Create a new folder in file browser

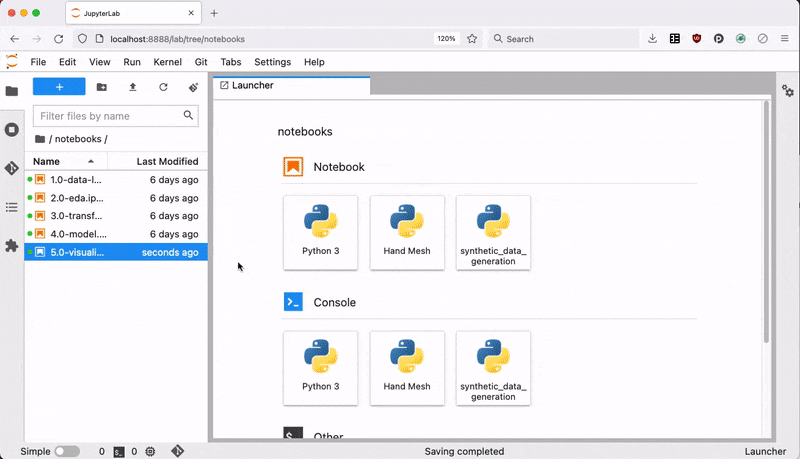102,87
